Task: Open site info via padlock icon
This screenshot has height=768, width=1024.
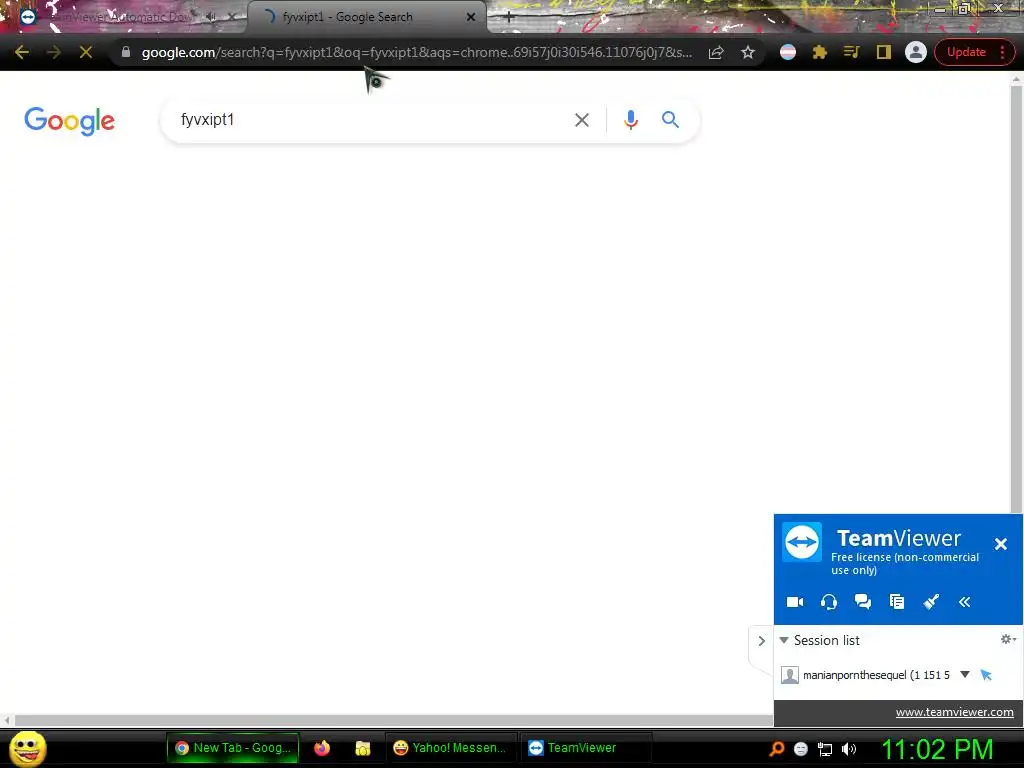Action: [x=126, y=52]
